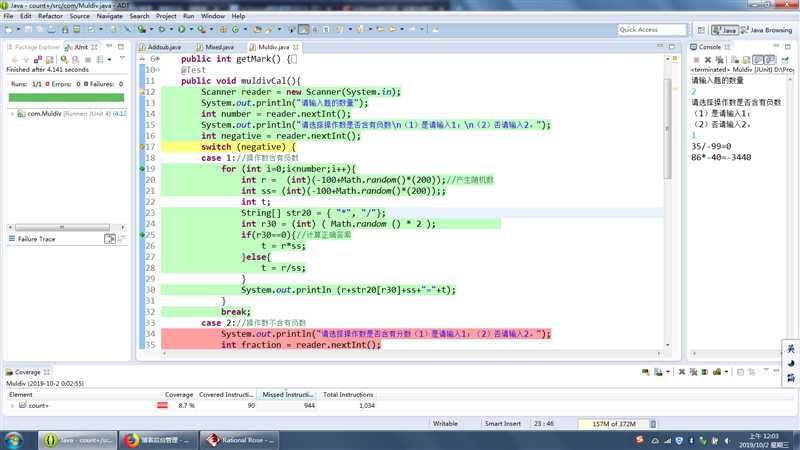Click Console Remove All Terminated icon
This screenshot has width=800, height=450.
tap(720, 60)
